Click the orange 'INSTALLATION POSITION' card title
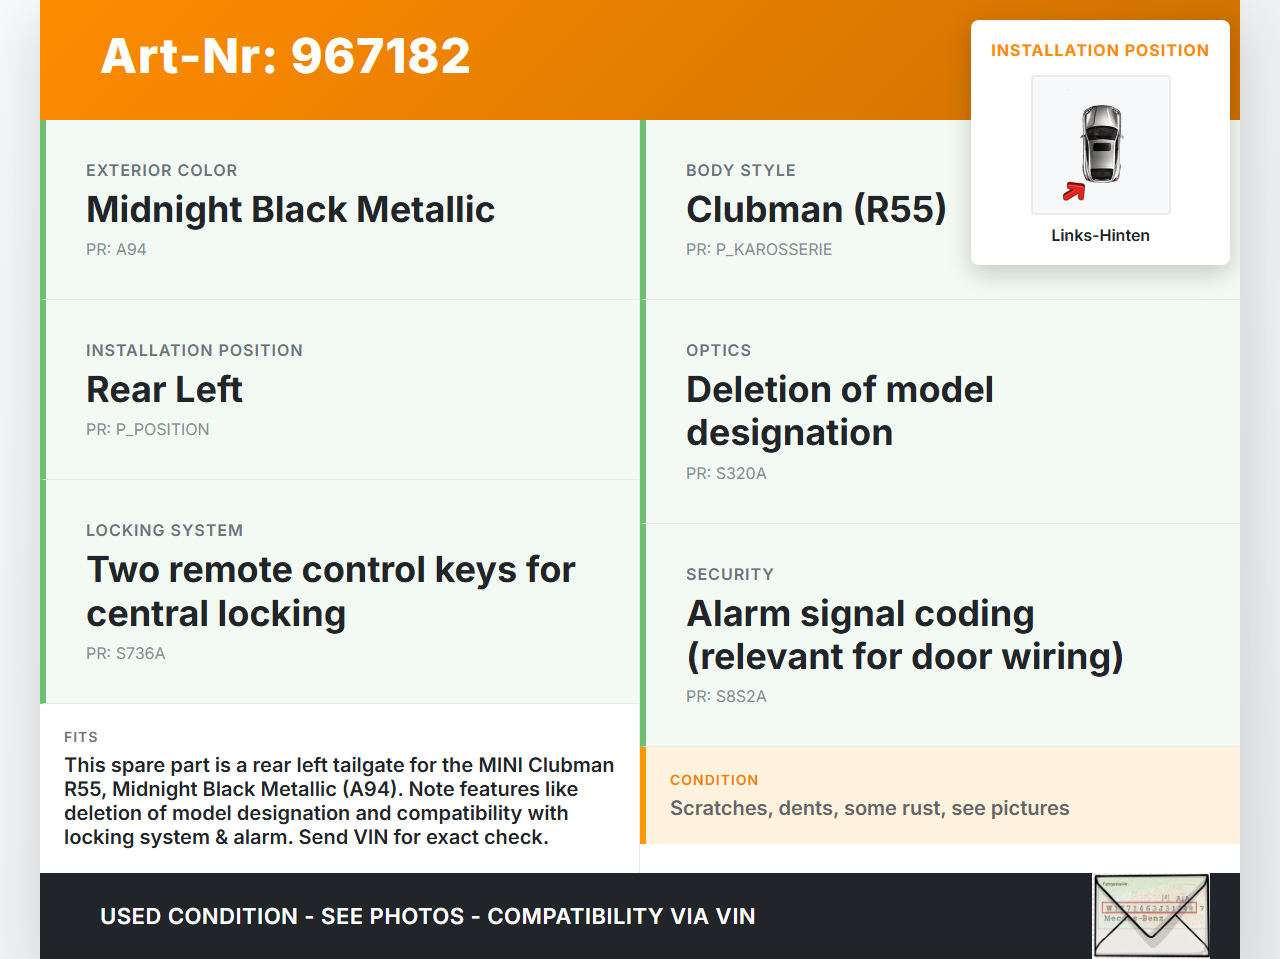This screenshot has width=1280, height=959. [x=1100, y=50]
